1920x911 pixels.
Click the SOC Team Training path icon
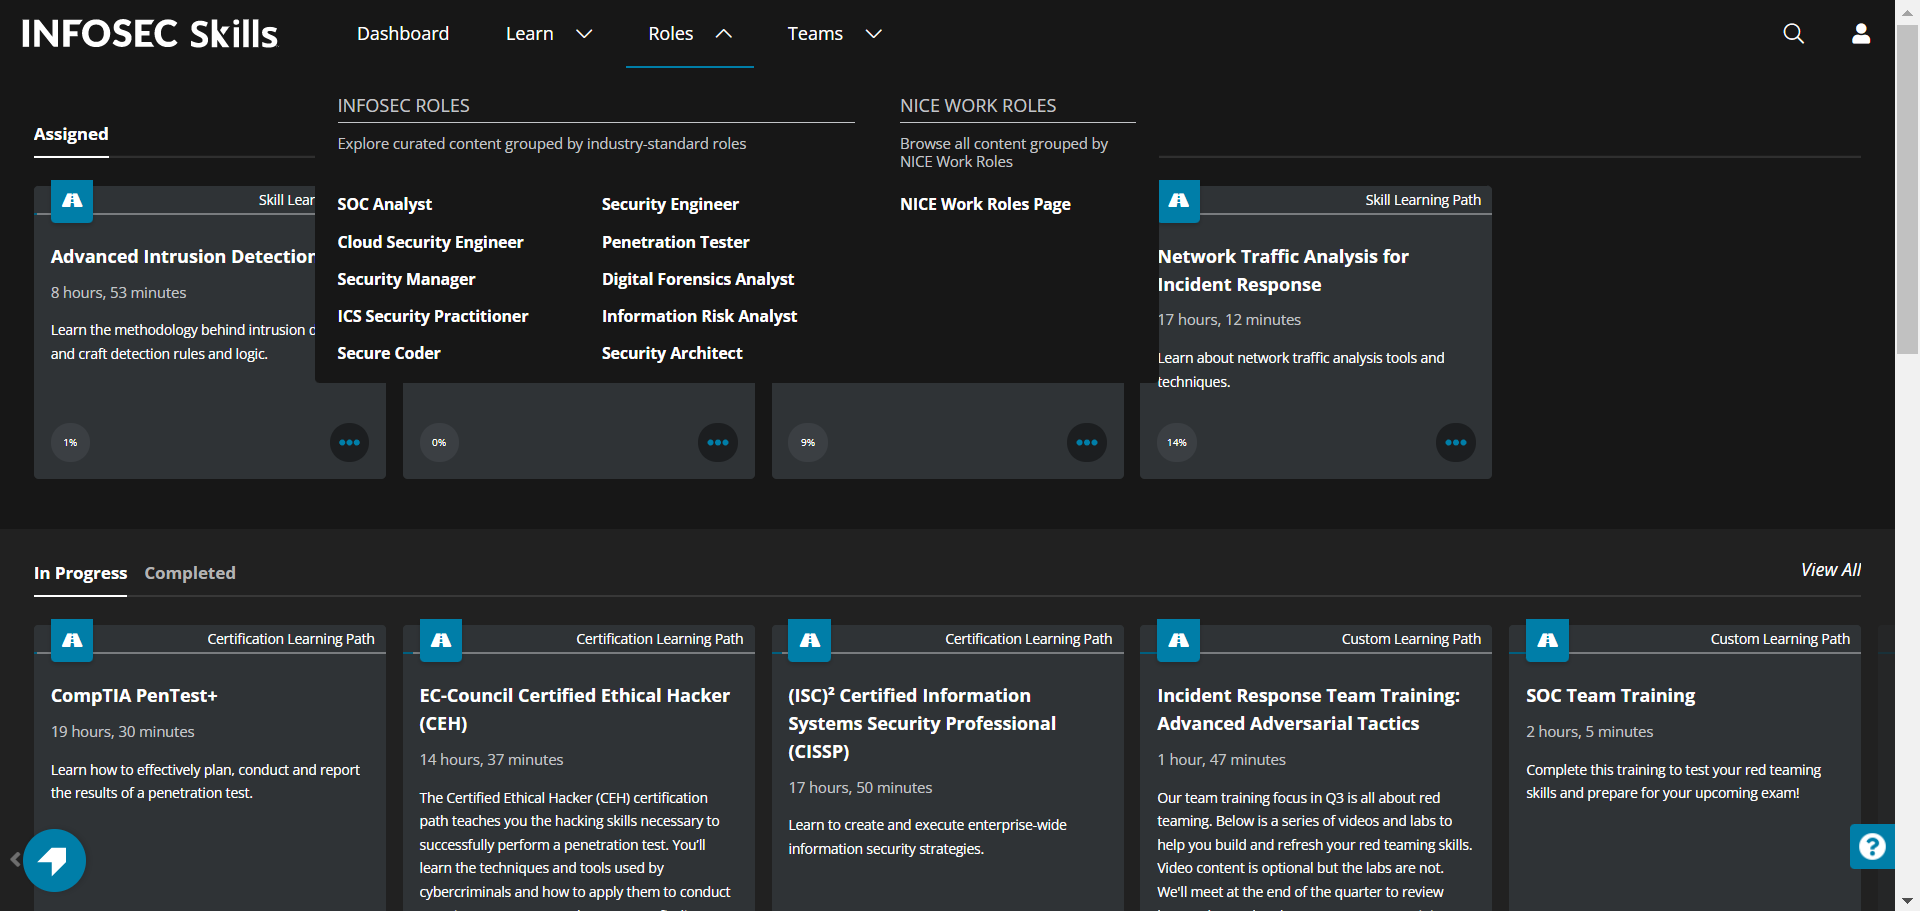tap(1547, 640)
